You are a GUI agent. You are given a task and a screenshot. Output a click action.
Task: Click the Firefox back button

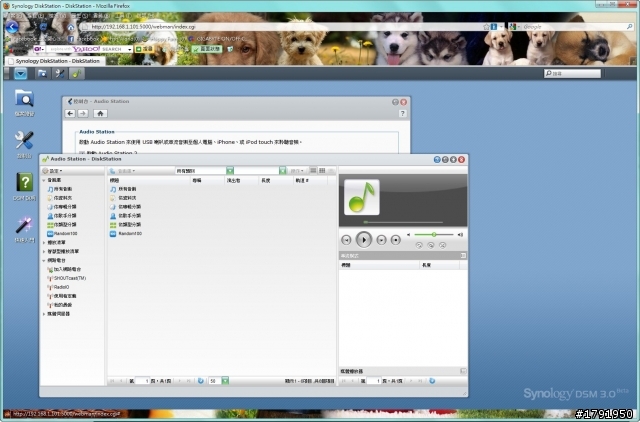pyautogui.click(x=12, y=27)
